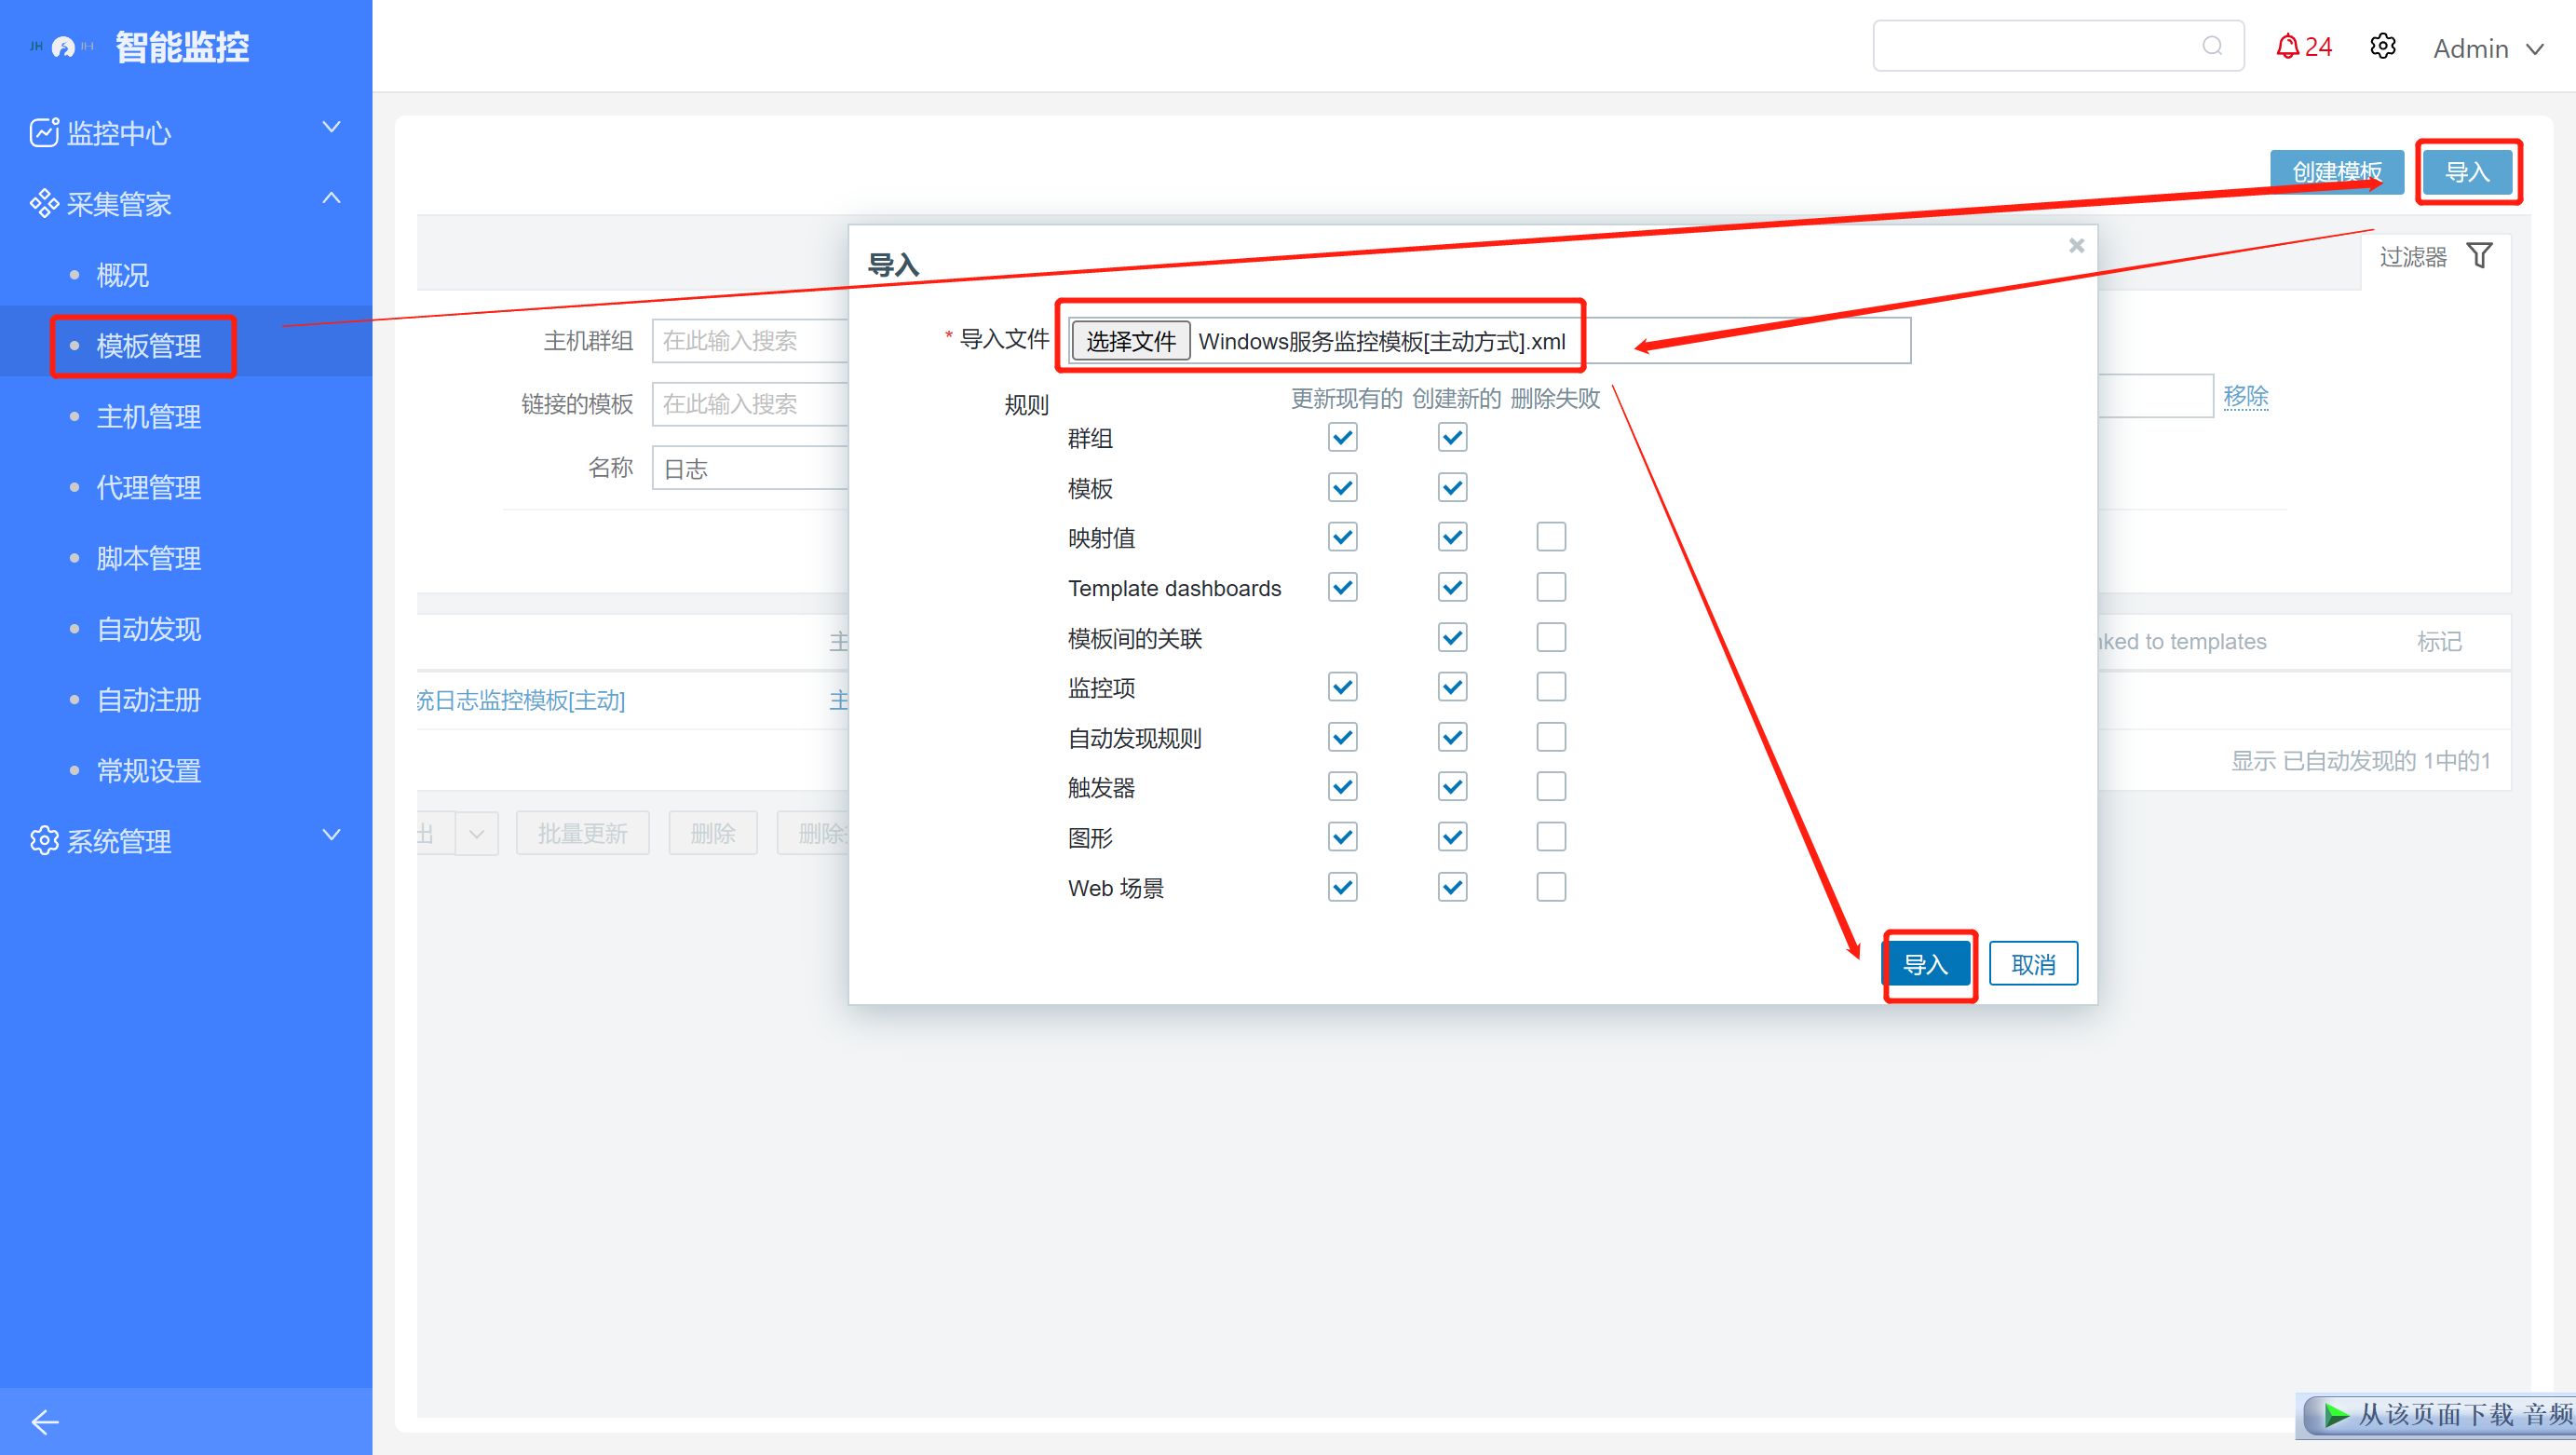Image resolution: width=2576 pixels, height=1455 pixels.
Task: Open the export dropdown arrow
Action: (x=476, y=833)
